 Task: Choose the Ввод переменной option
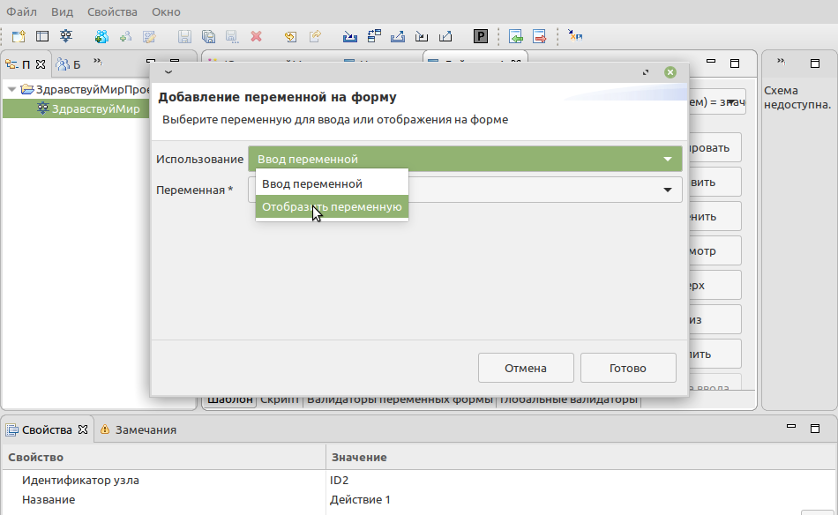point(331,184)
